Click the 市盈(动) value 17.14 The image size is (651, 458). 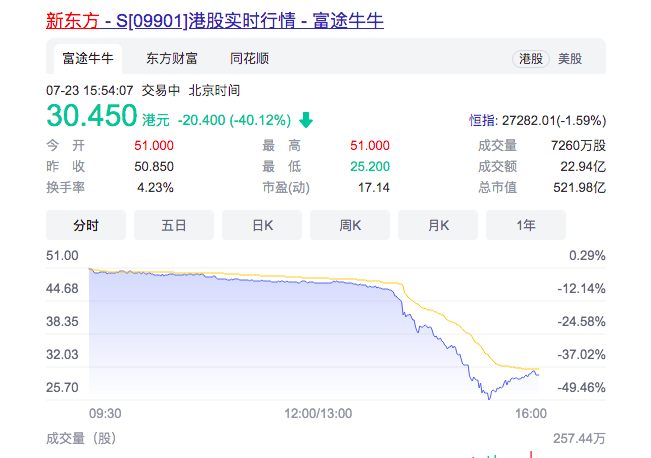point(374,188)
